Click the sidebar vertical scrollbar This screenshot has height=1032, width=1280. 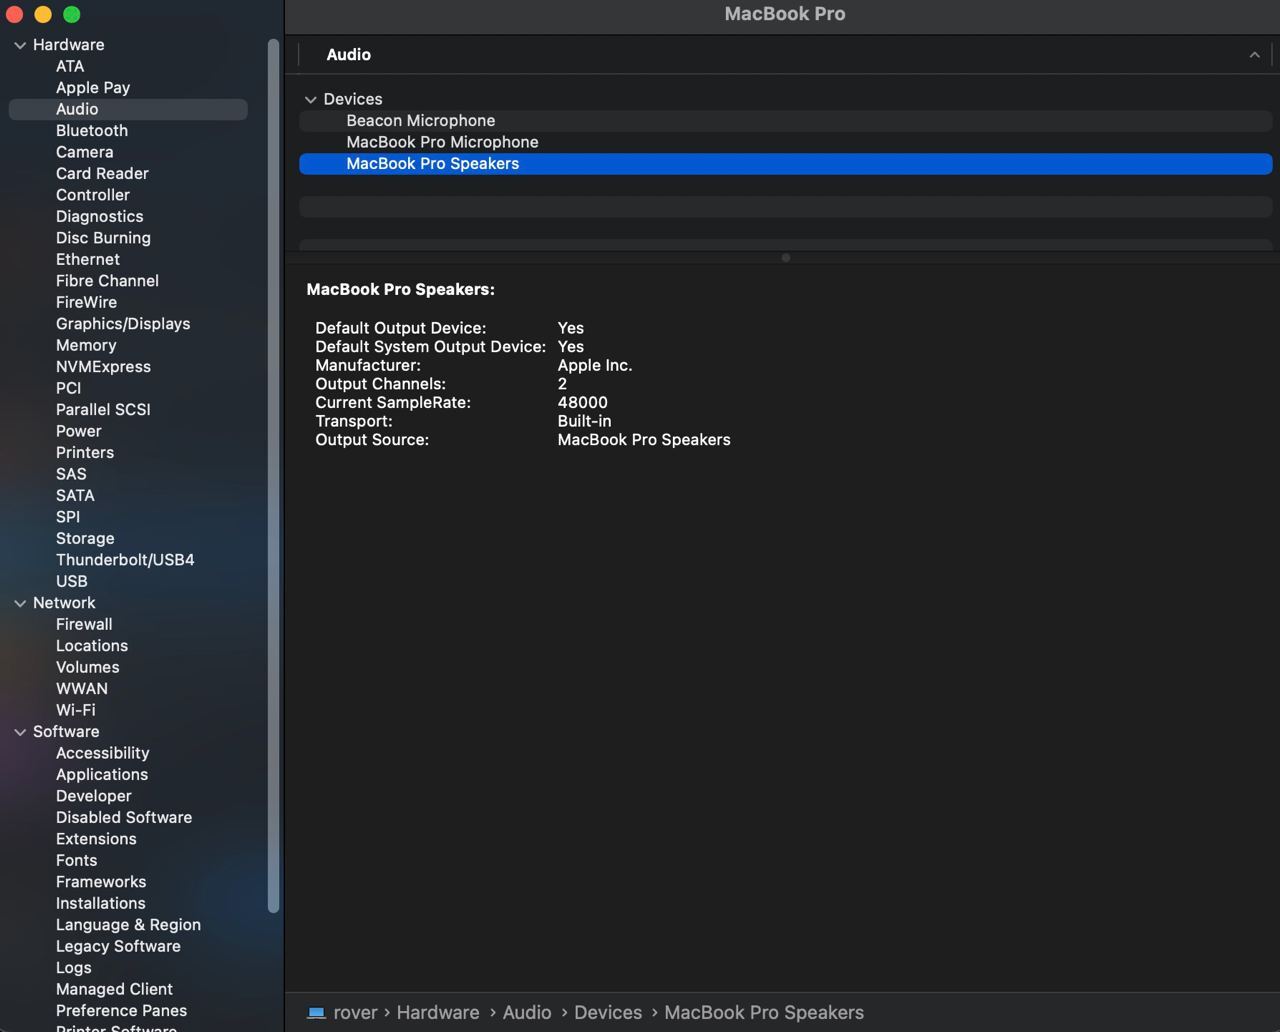click(x=274, y=476)
